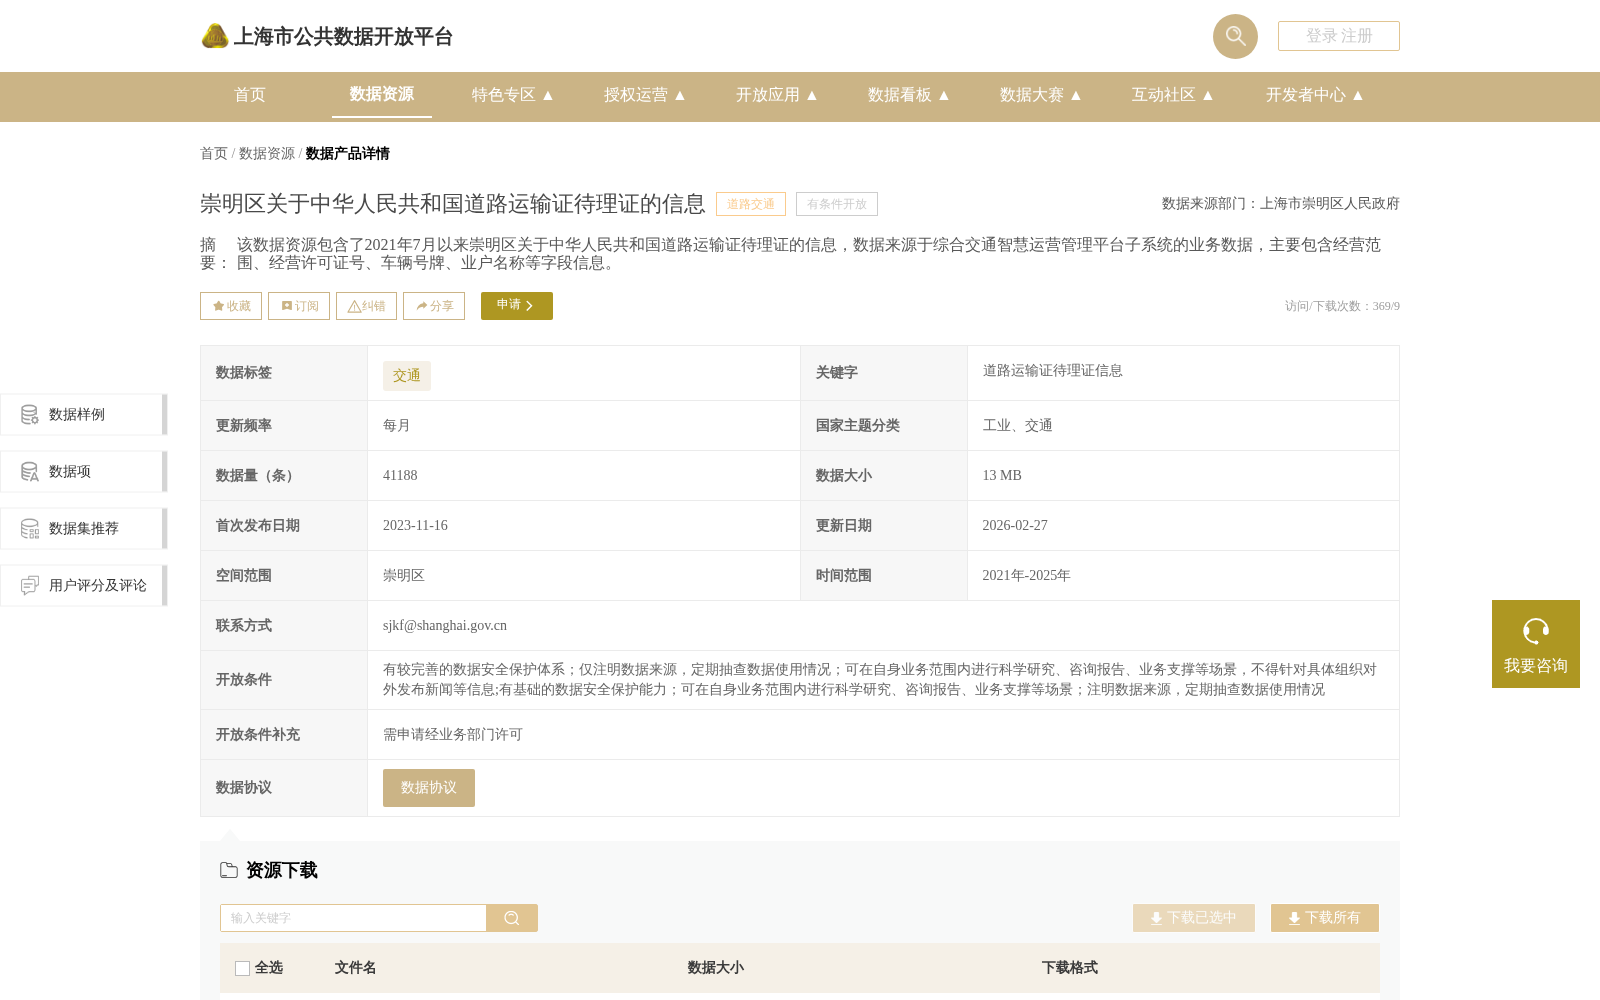Click the email sjkf@shanghai.gov.cn

[445, 626]
